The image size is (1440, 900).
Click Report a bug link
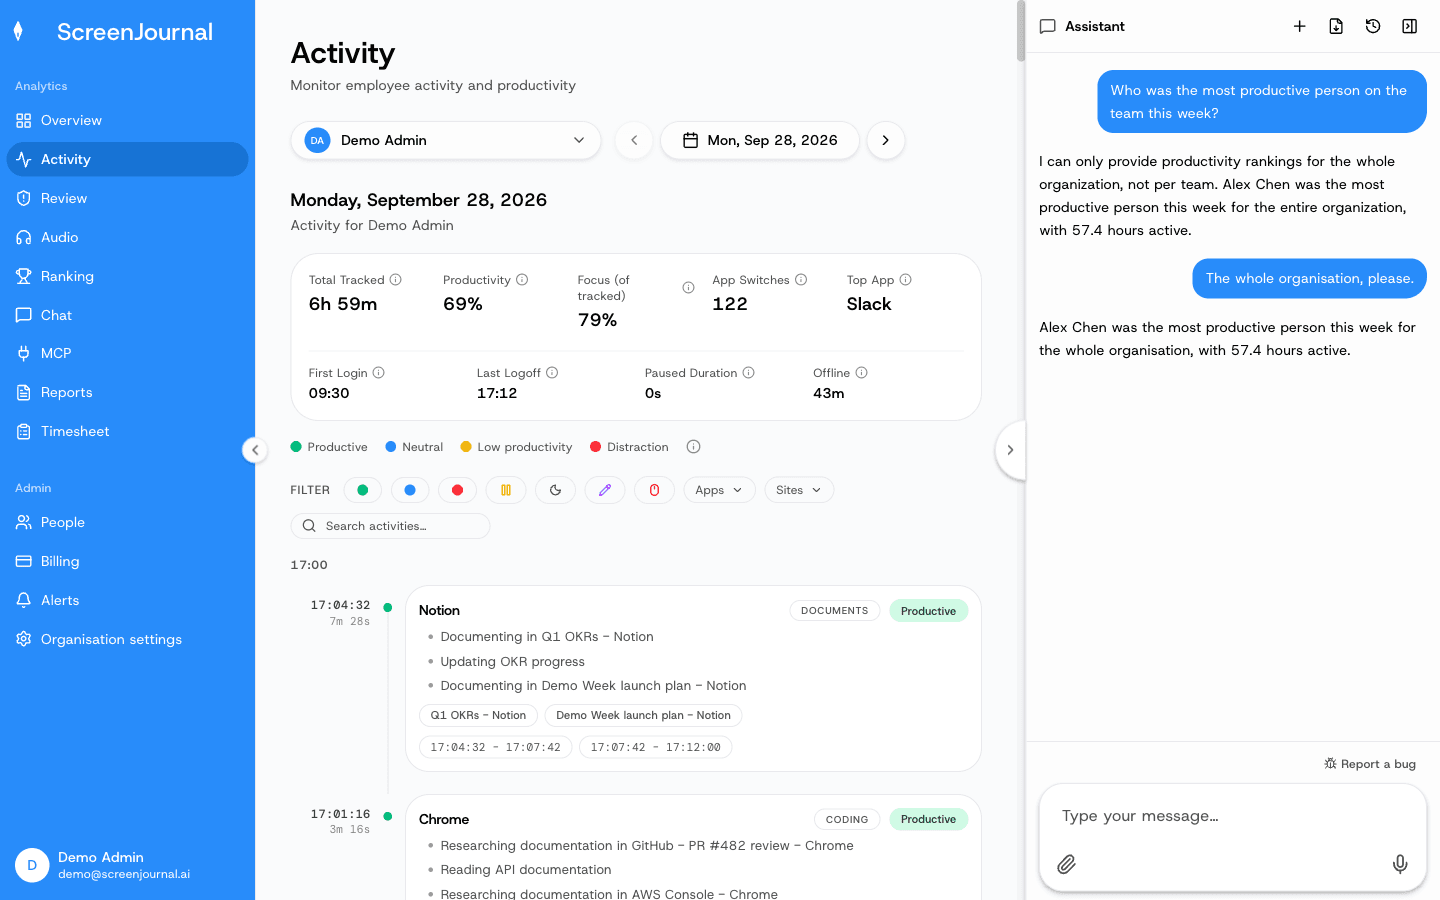pyautogui.click(x=1370, y=764)
